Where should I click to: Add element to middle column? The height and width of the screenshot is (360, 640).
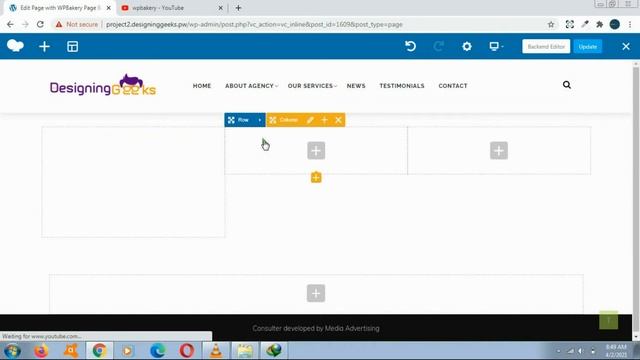pyautogui.click(x=316, y=151)
